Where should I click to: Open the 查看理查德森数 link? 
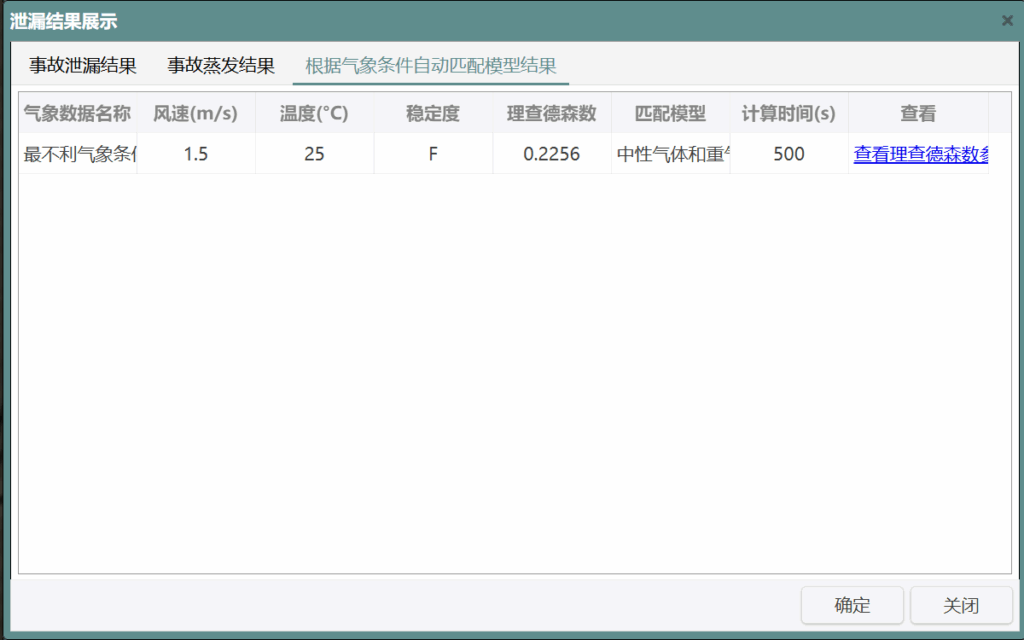[920, 154]
